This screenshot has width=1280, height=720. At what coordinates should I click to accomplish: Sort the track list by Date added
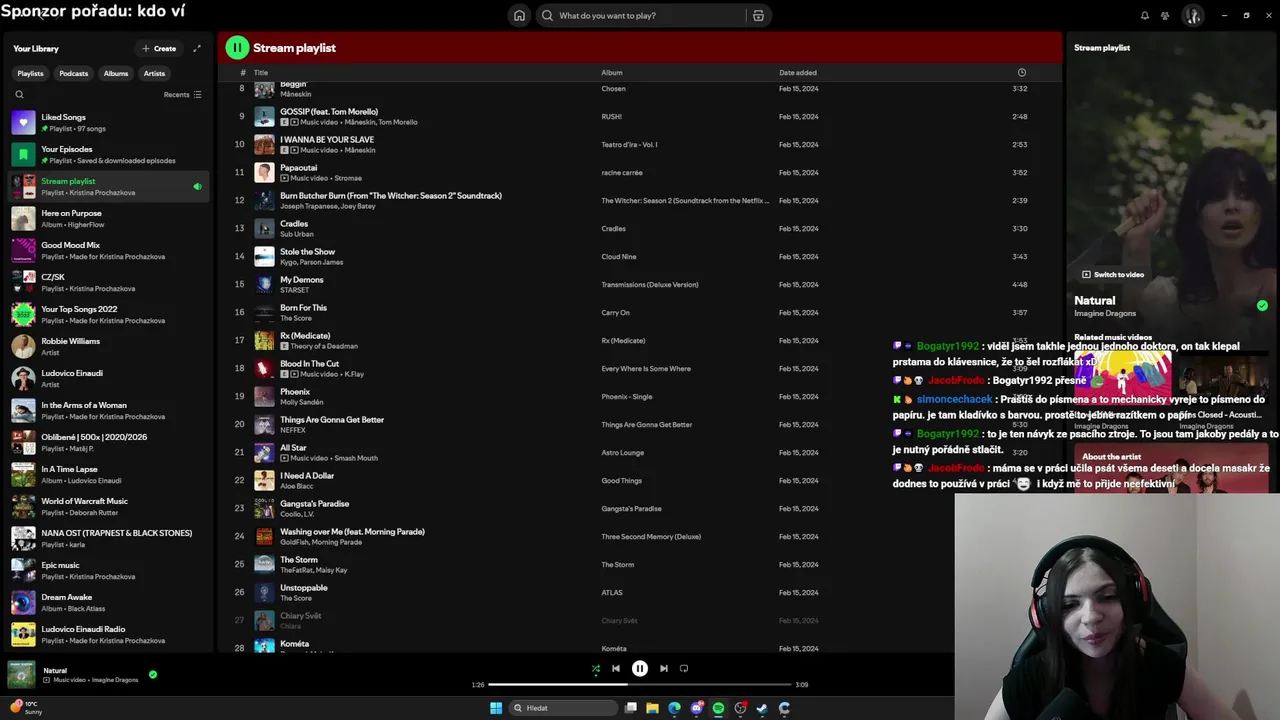pyautogui.click(x=797, y=72)
